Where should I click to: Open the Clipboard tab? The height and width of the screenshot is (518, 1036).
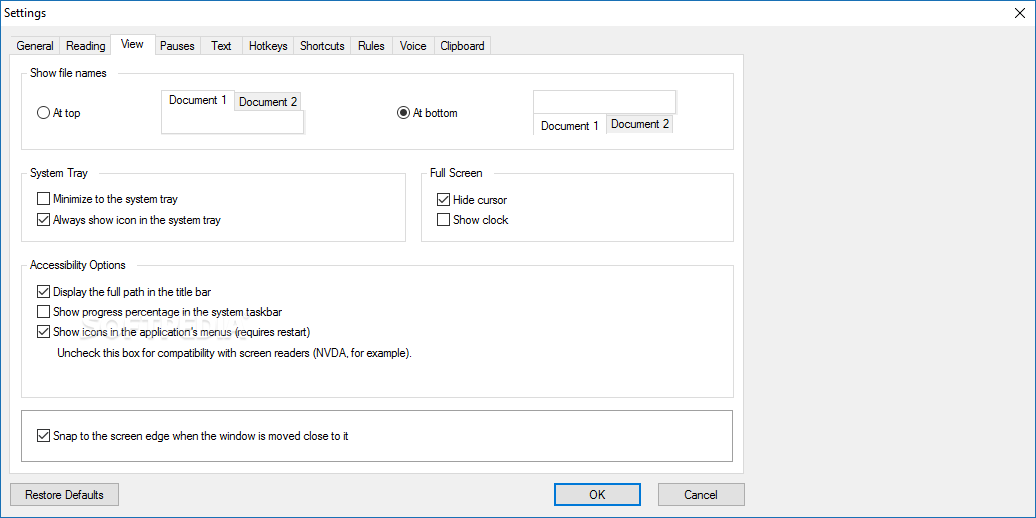point(462,46)
